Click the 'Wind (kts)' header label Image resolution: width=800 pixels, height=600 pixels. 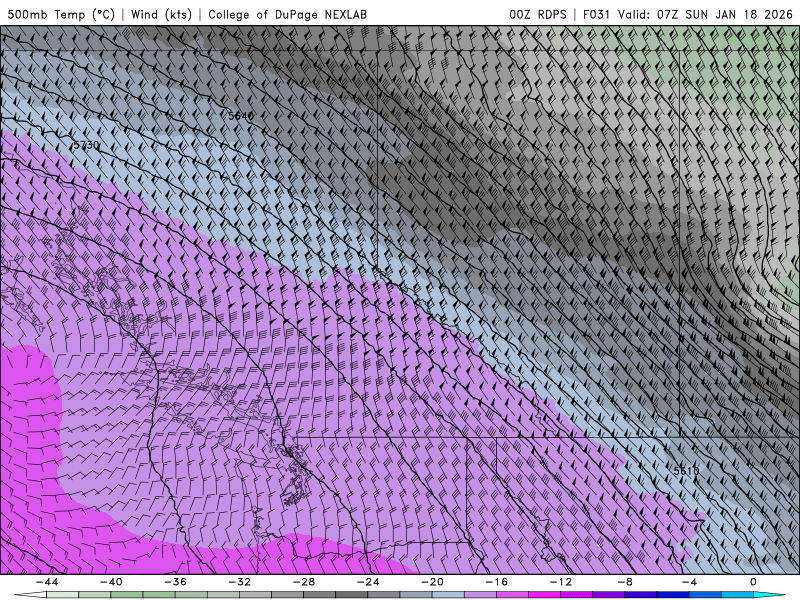tap(161, 14)
